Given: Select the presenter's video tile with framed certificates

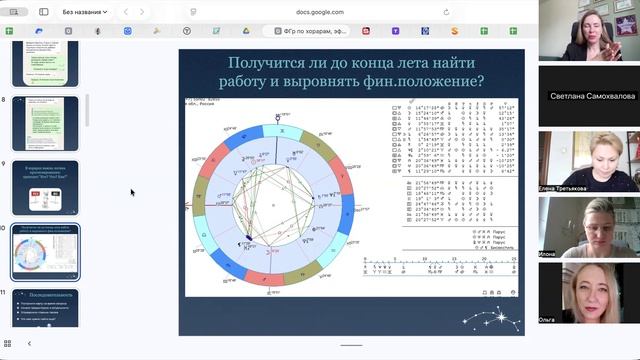Looking at the screenshot, I should [x=589, y=31].
